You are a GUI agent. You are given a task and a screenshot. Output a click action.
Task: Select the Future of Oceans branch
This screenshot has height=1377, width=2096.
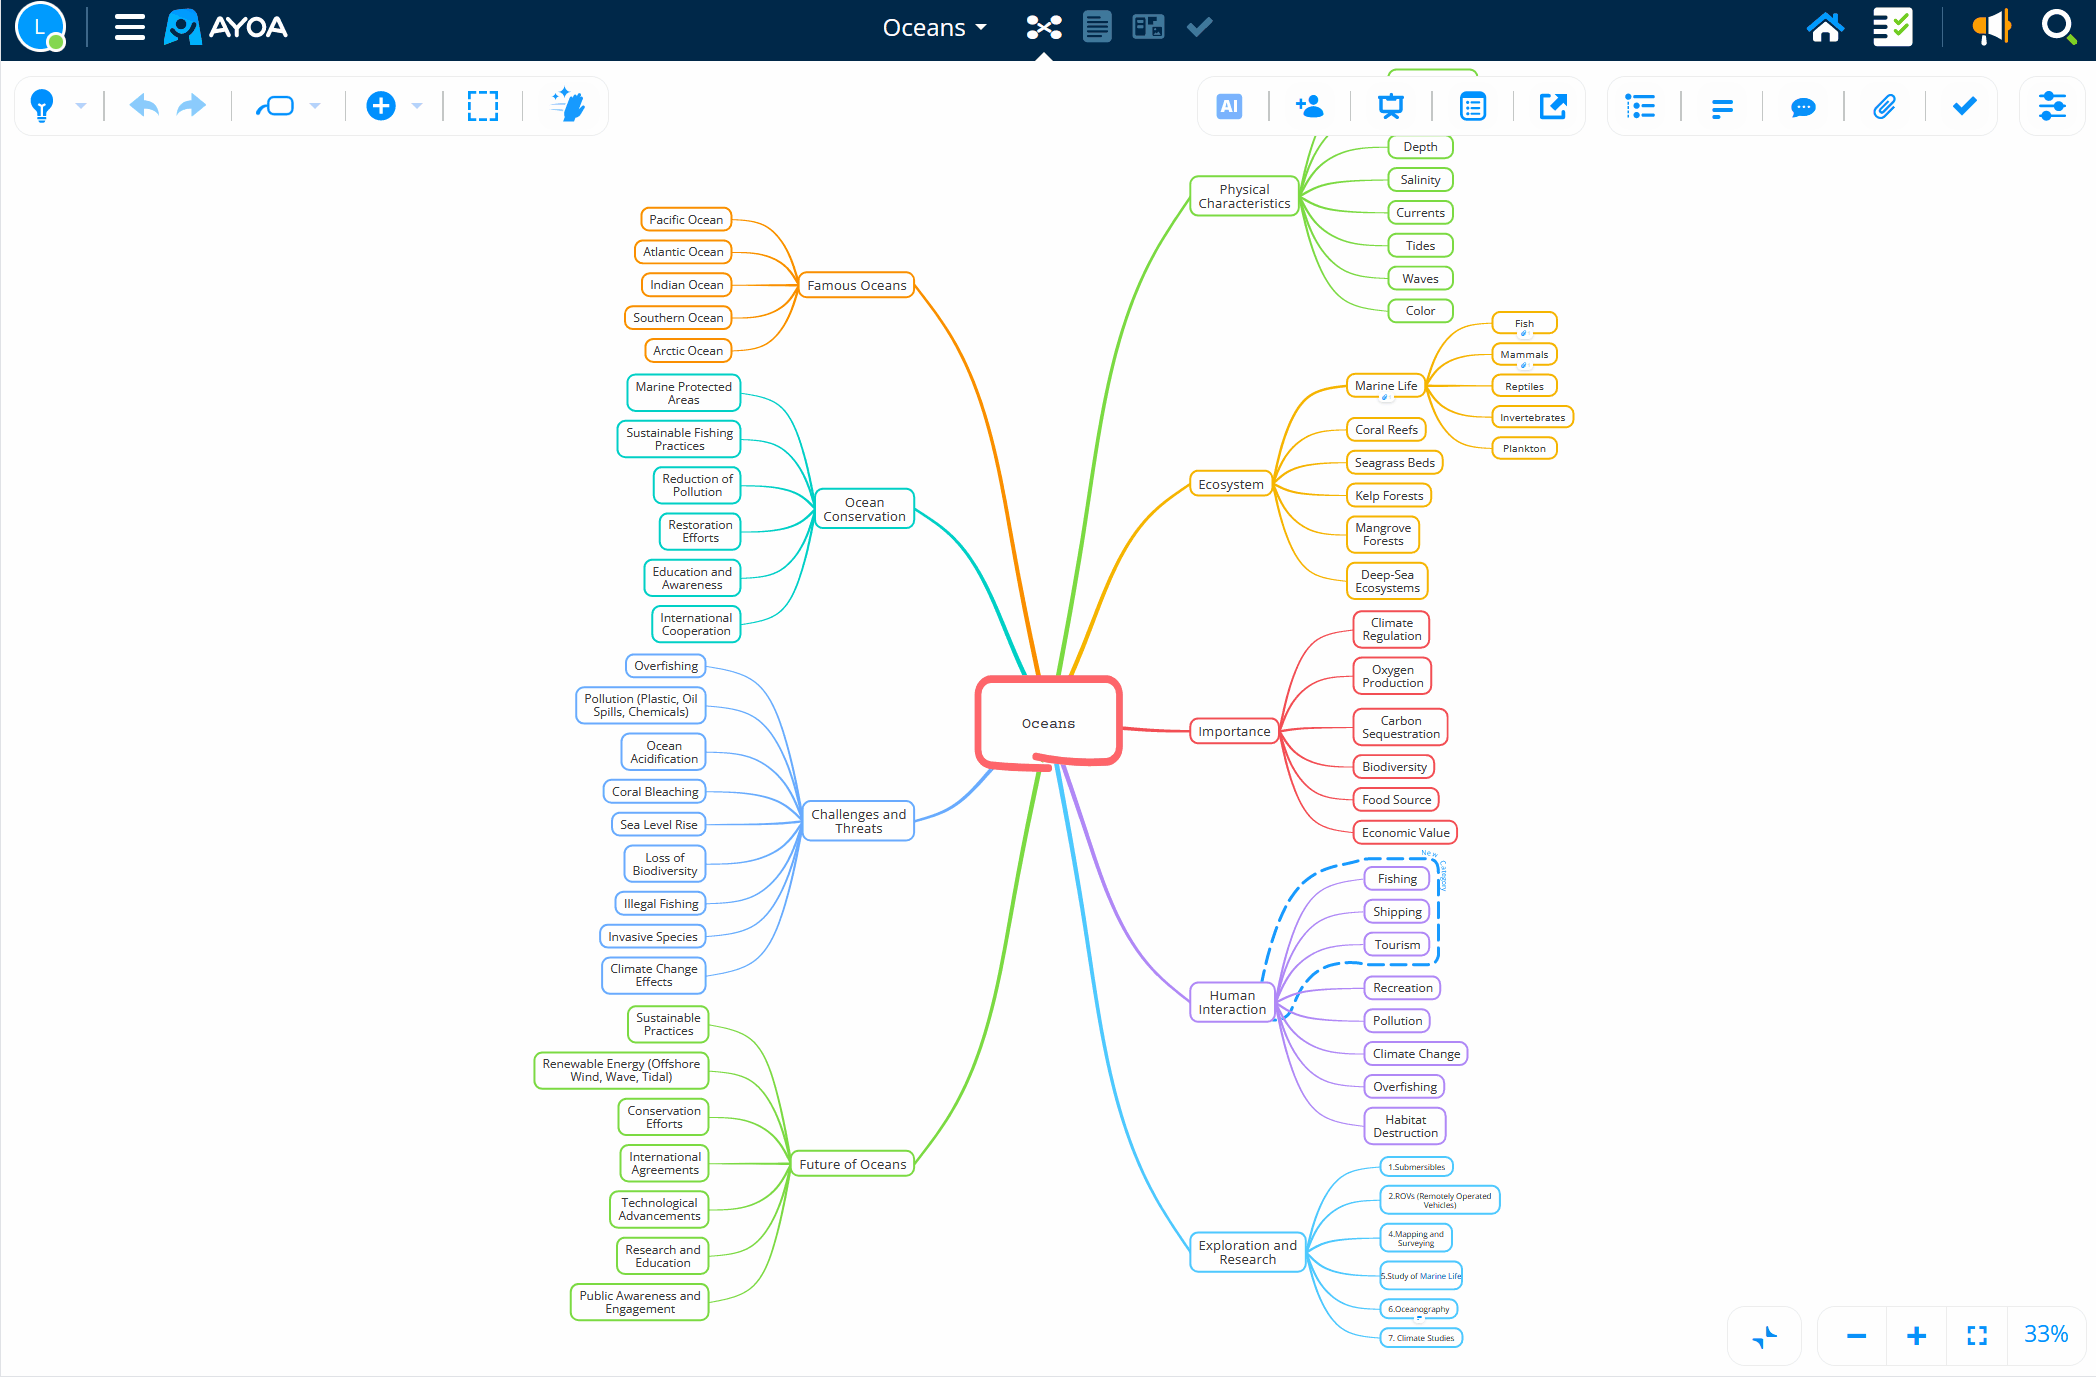[x=853, y=1164]
